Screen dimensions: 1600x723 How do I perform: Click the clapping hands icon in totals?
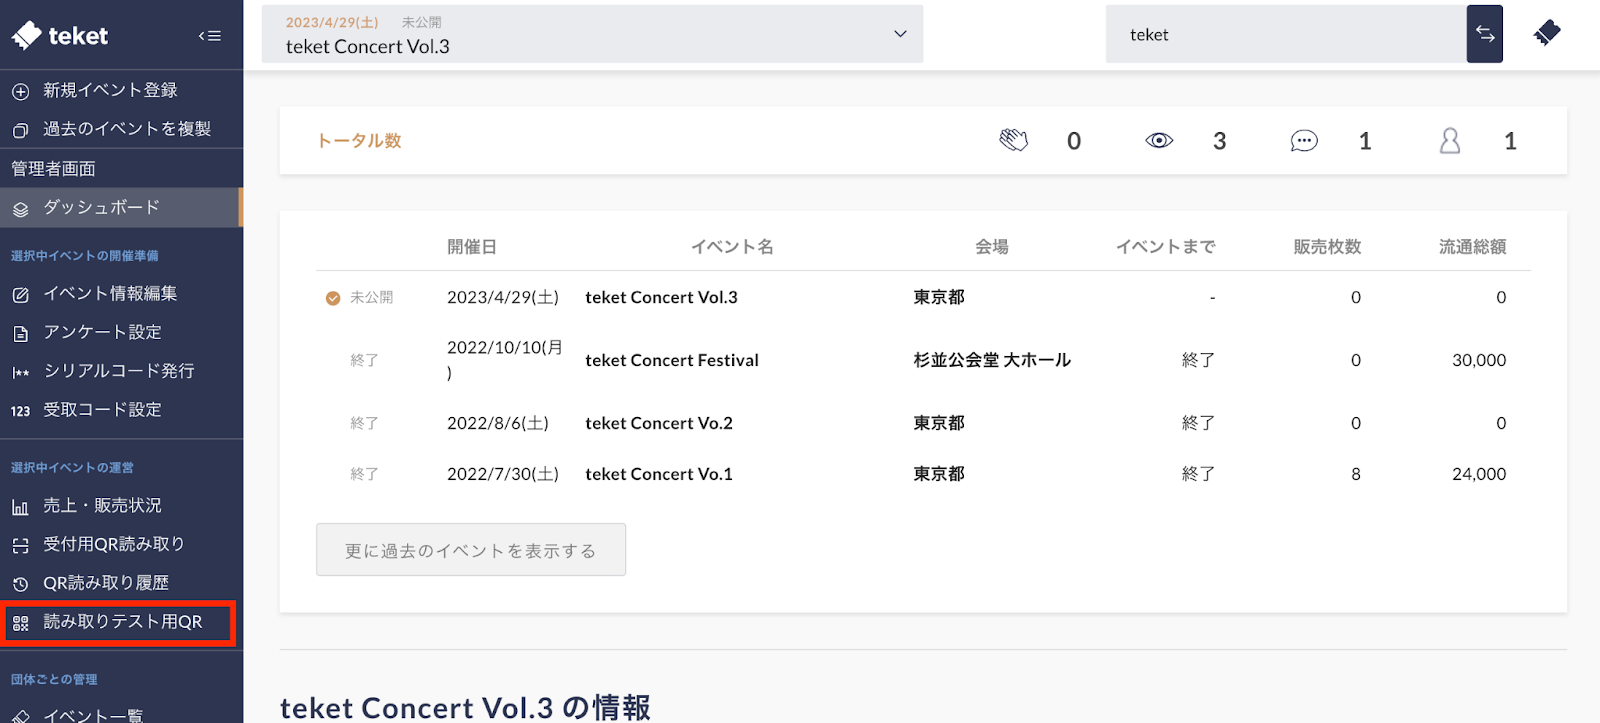pyautogui.click(x=1013, y=141)
